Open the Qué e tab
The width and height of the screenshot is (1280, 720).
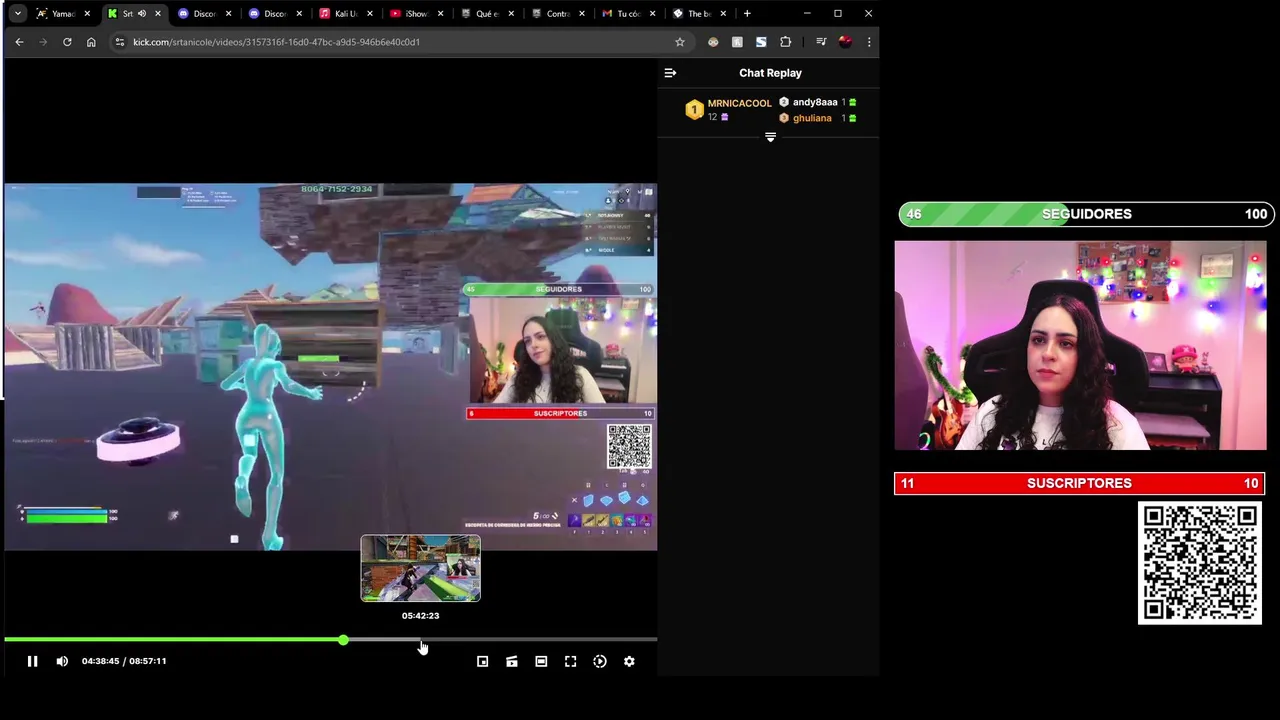point(487,13)
